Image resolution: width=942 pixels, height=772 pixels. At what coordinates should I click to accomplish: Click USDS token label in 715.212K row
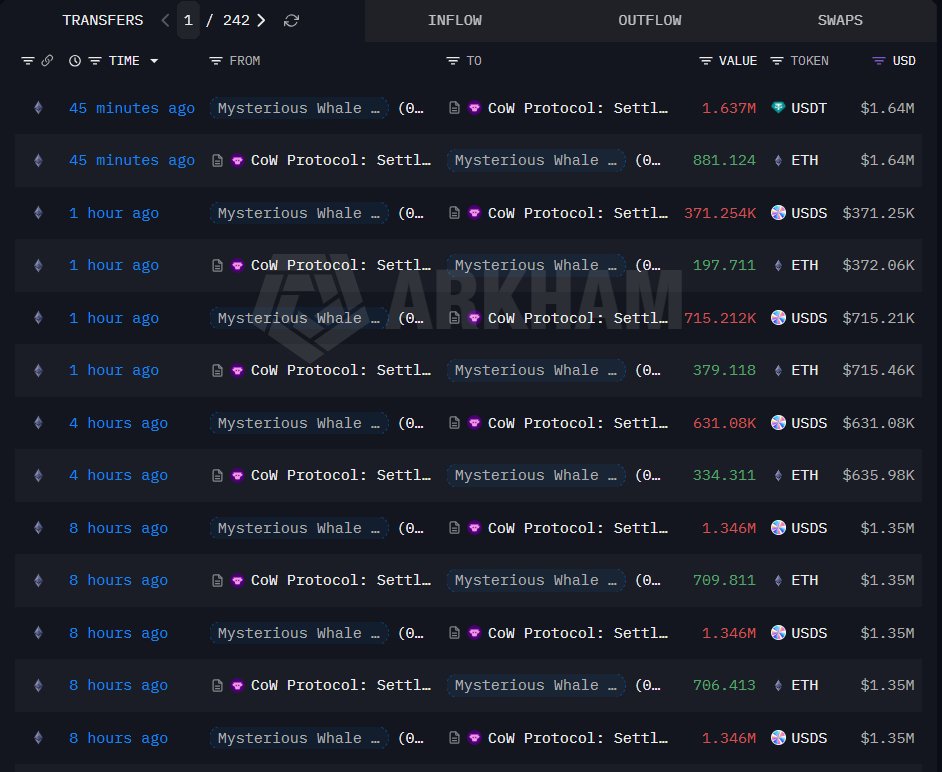click(809, 318)
